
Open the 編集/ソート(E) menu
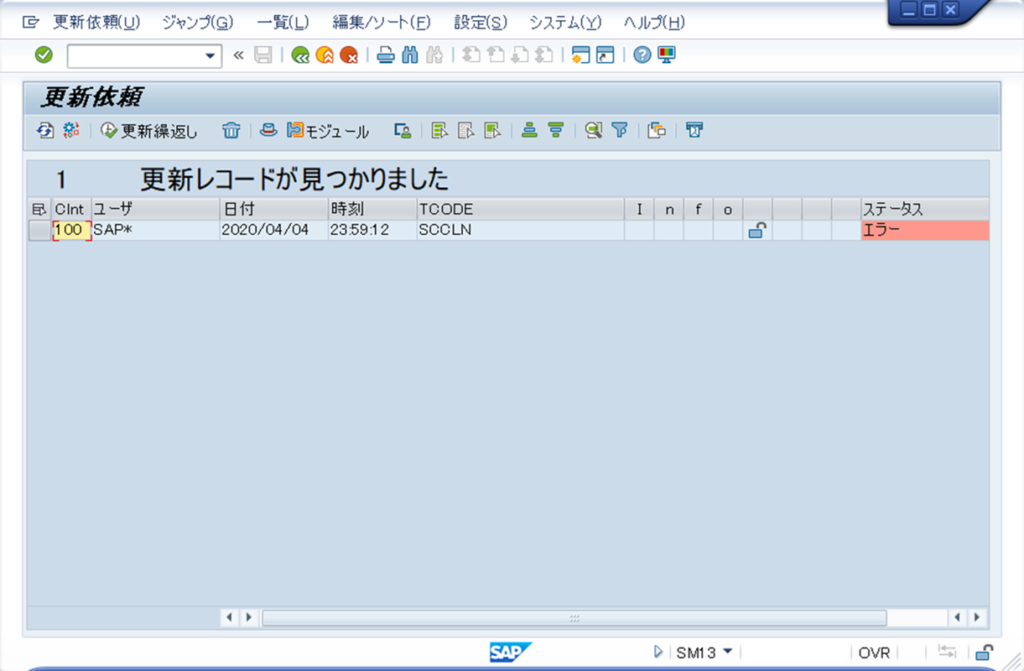click(381, 22)
